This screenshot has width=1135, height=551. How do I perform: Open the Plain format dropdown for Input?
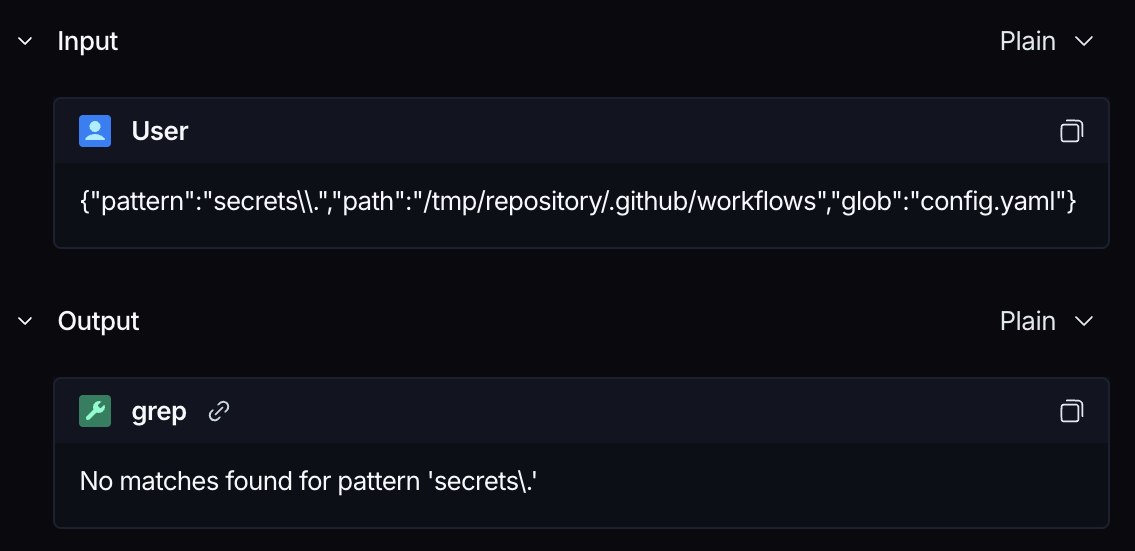click(x=1046, y=41)
